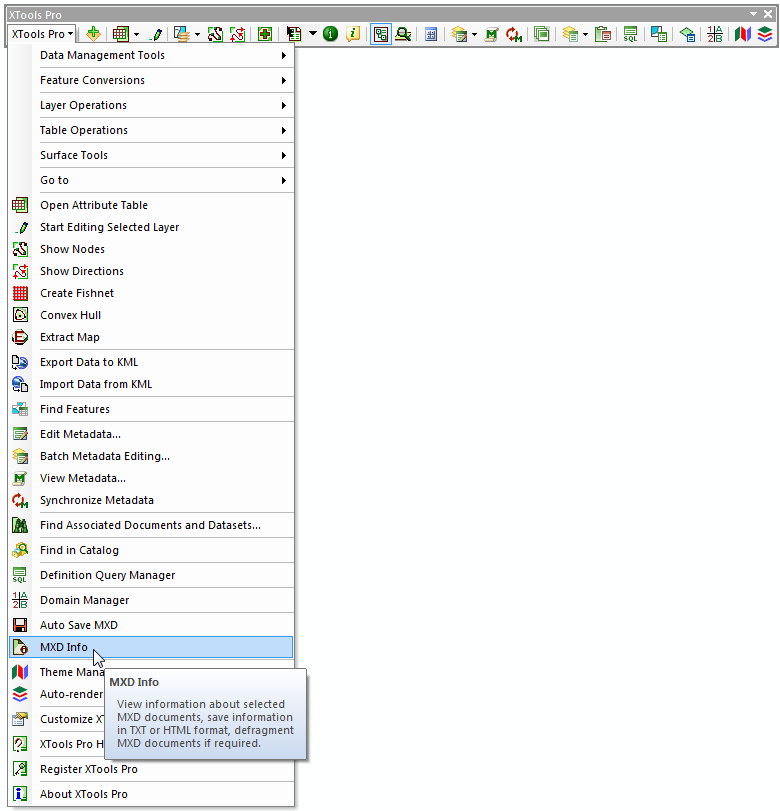Select the Show Nodes menu entry
Screen dimensions: 780x811
pyautogui.click(x=152, y=249)
